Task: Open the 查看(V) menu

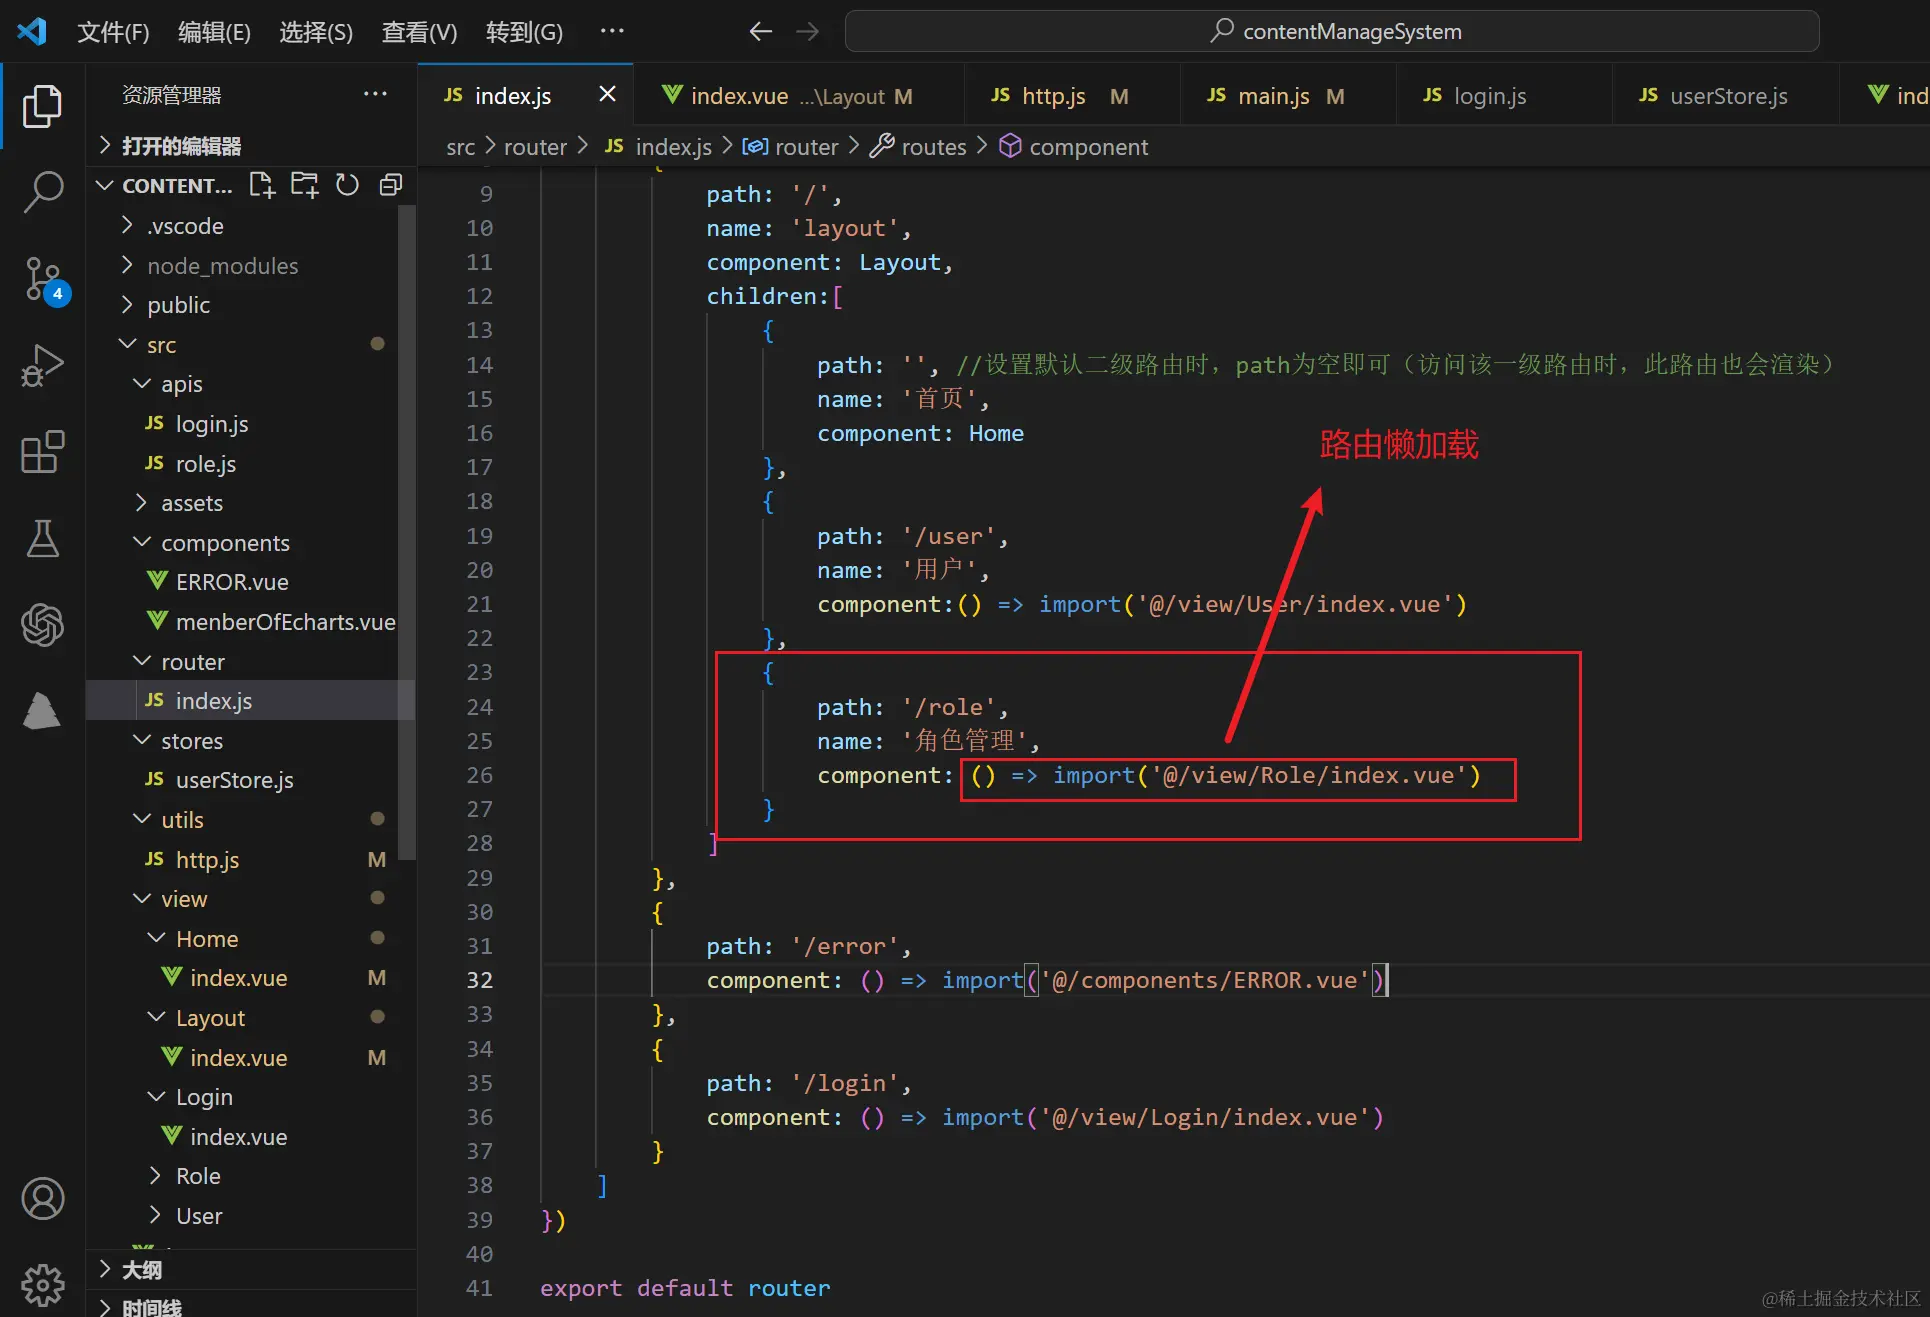Action: [419, 32]
